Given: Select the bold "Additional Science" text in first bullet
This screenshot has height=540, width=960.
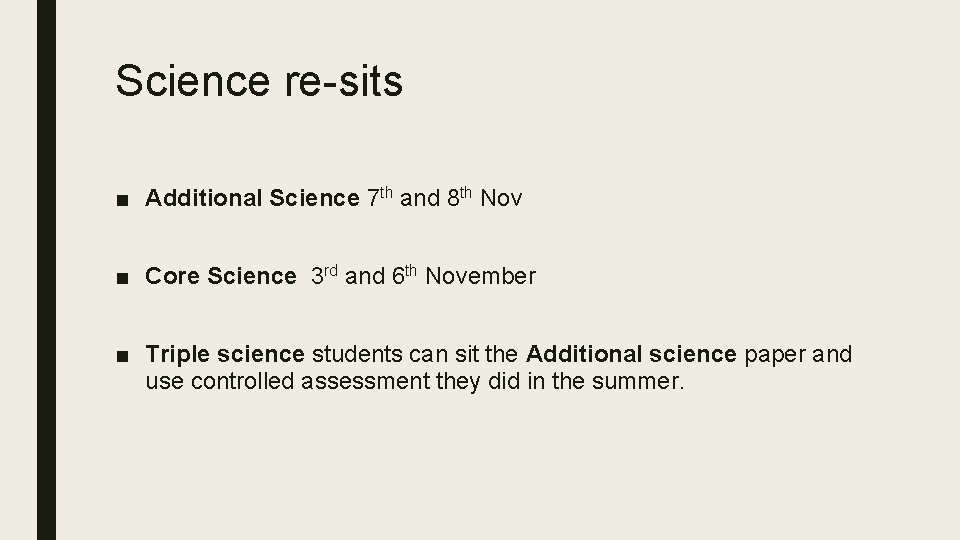Looking at the screenshot, I should tap(252, 199).
